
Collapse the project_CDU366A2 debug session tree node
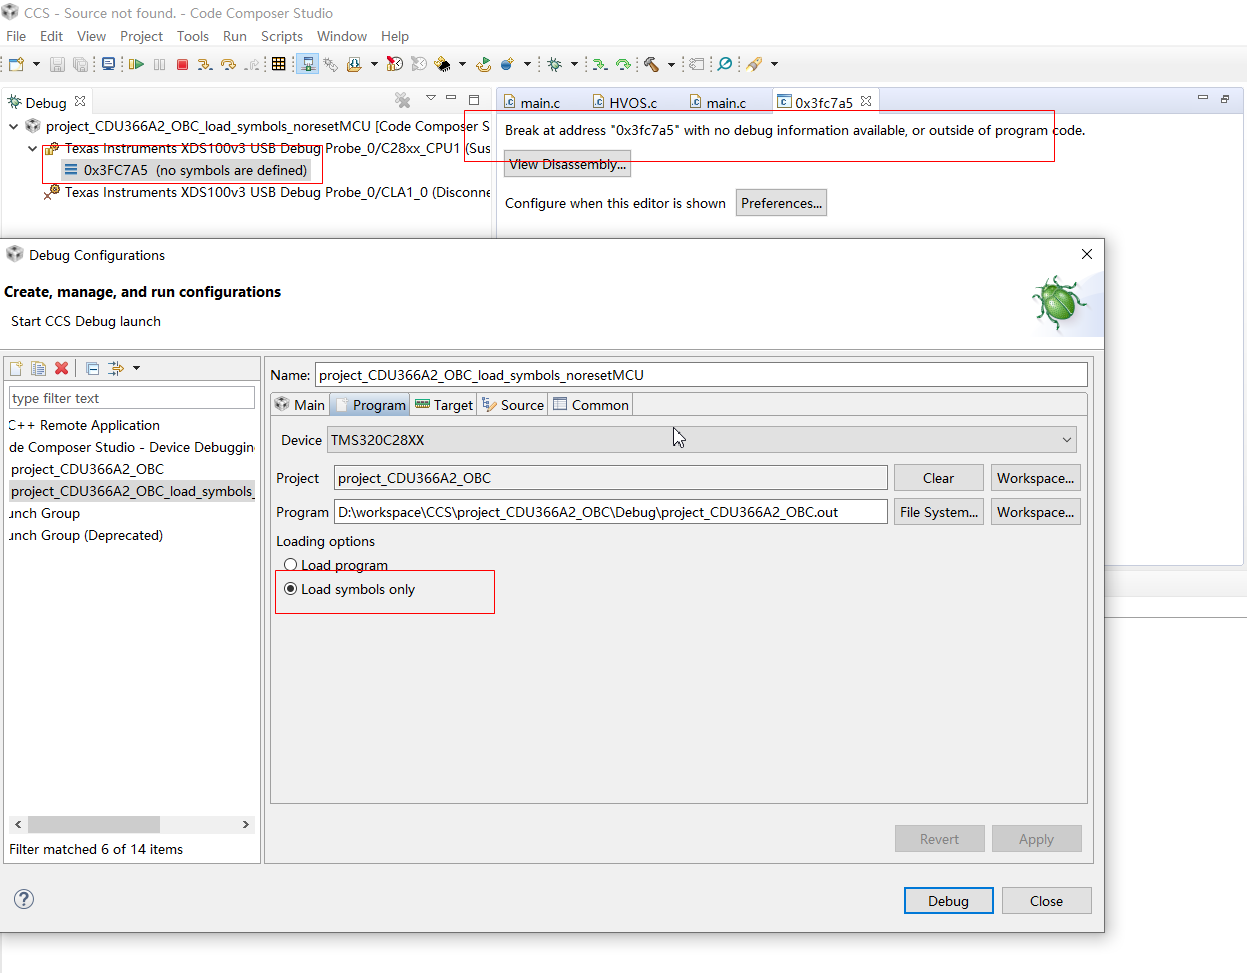click(13, 126)
